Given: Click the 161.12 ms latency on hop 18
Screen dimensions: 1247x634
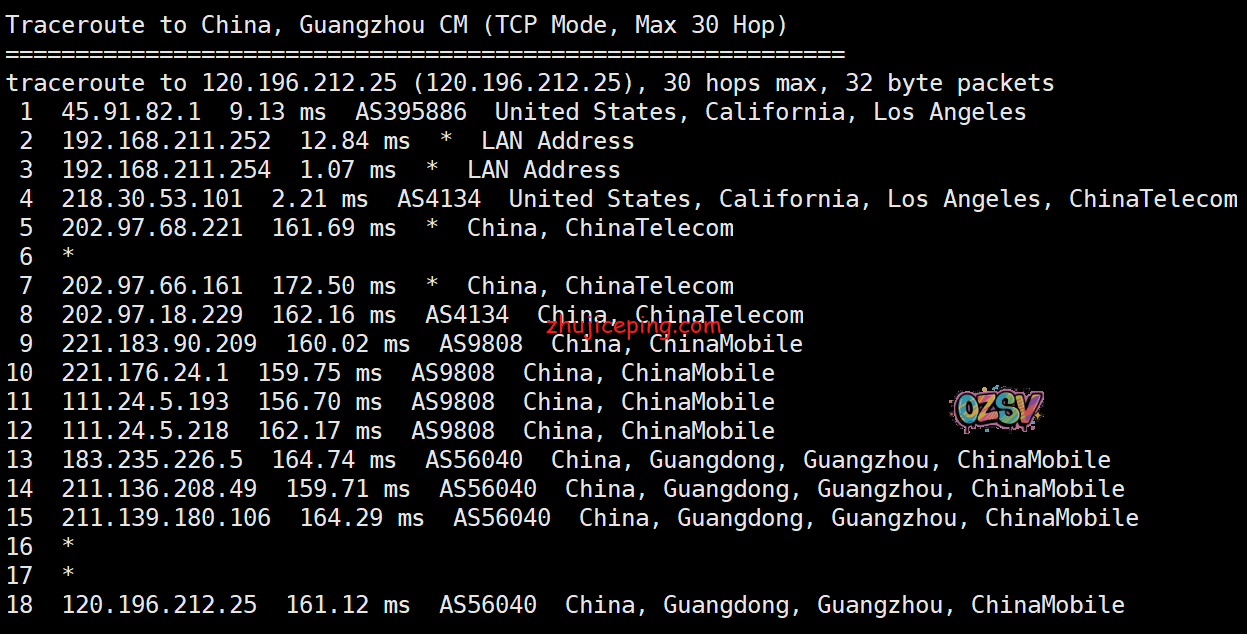Looking at the screenshot, I should [x=347, y=605].
